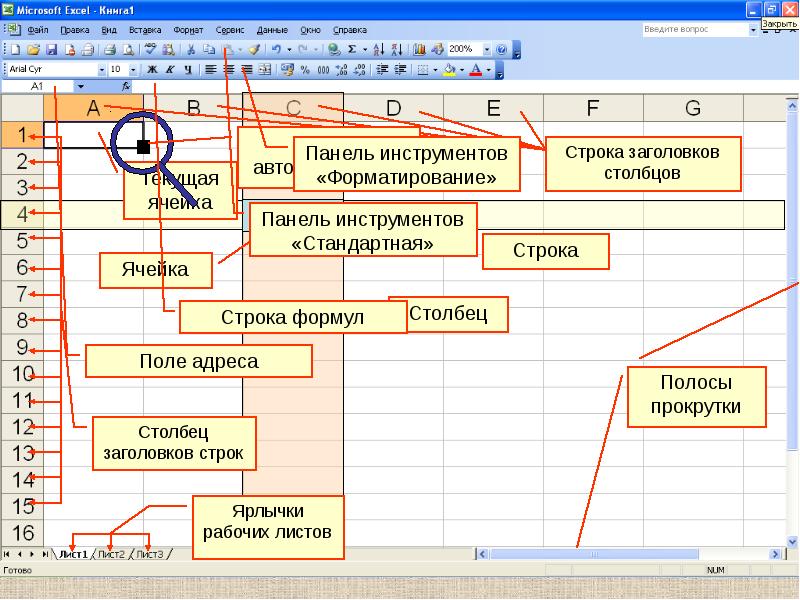800x600 pixels.
Task: Expand the 200% zoom dropdown
Action: (x=486, y=48)
